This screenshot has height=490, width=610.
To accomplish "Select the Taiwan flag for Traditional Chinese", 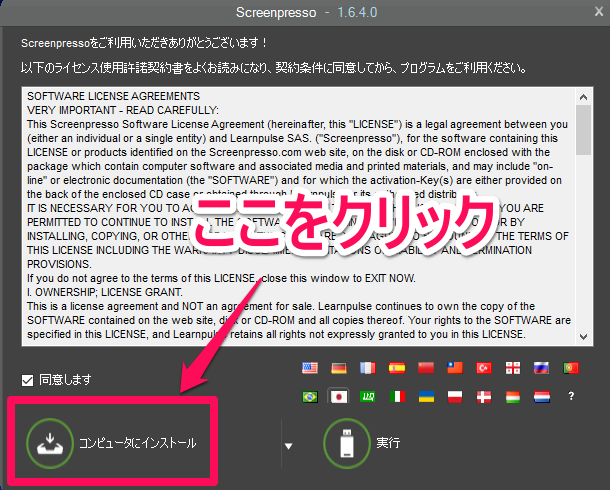I will (455, 368).
